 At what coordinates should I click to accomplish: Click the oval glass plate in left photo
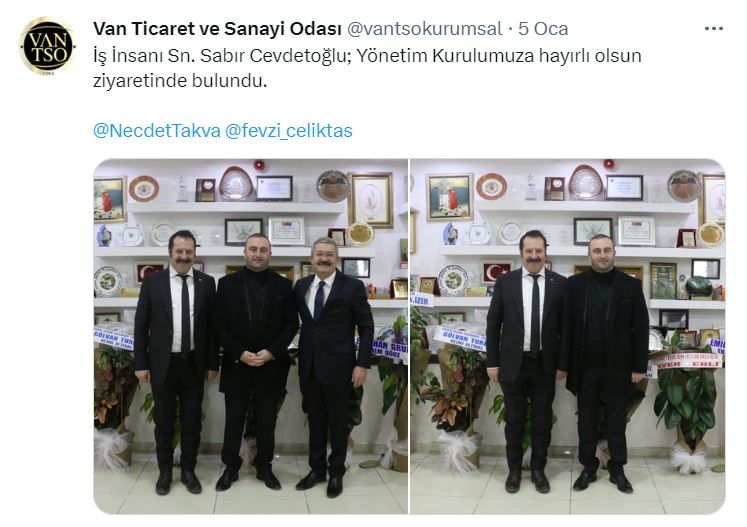(236, 183)
